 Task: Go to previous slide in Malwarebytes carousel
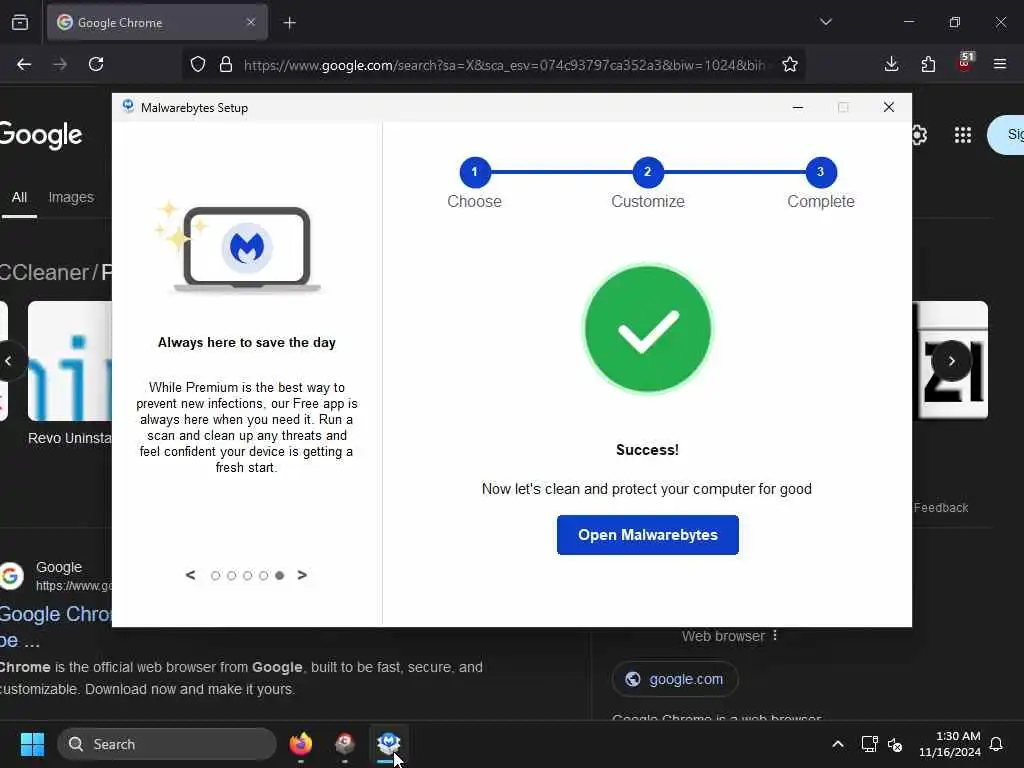[191, 575]
